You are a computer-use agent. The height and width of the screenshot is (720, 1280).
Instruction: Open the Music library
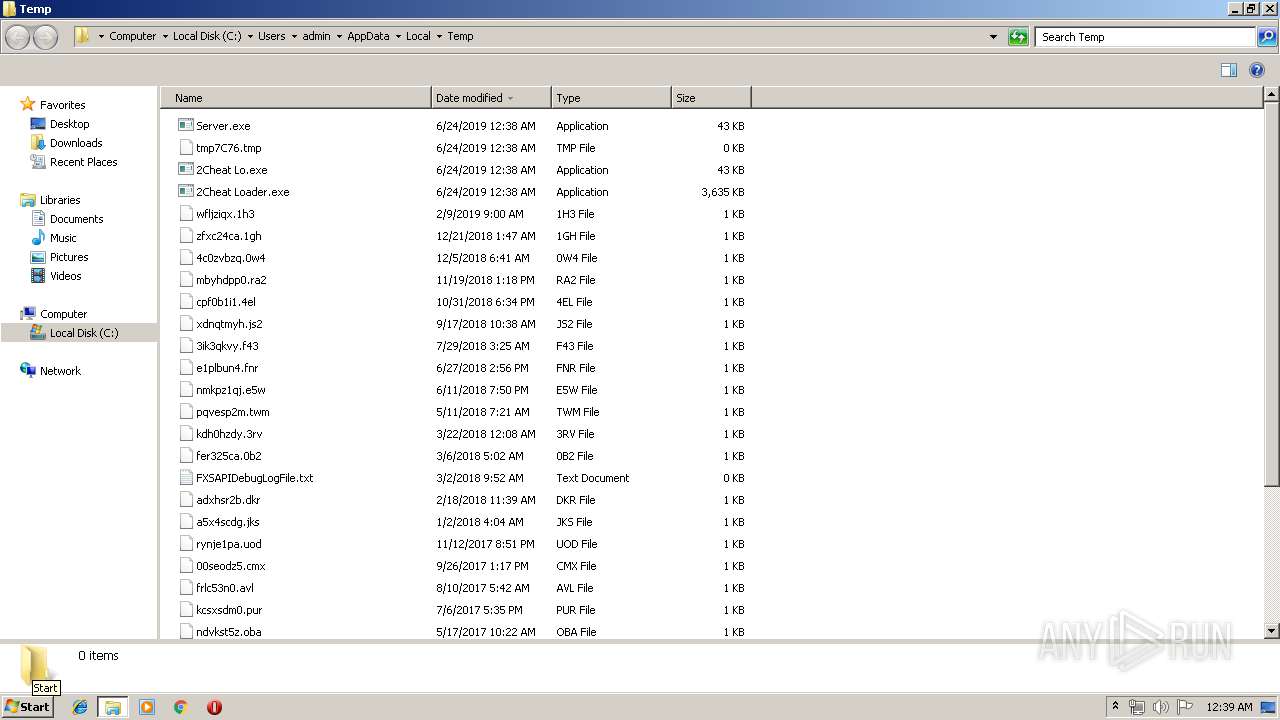click(63, 238)
